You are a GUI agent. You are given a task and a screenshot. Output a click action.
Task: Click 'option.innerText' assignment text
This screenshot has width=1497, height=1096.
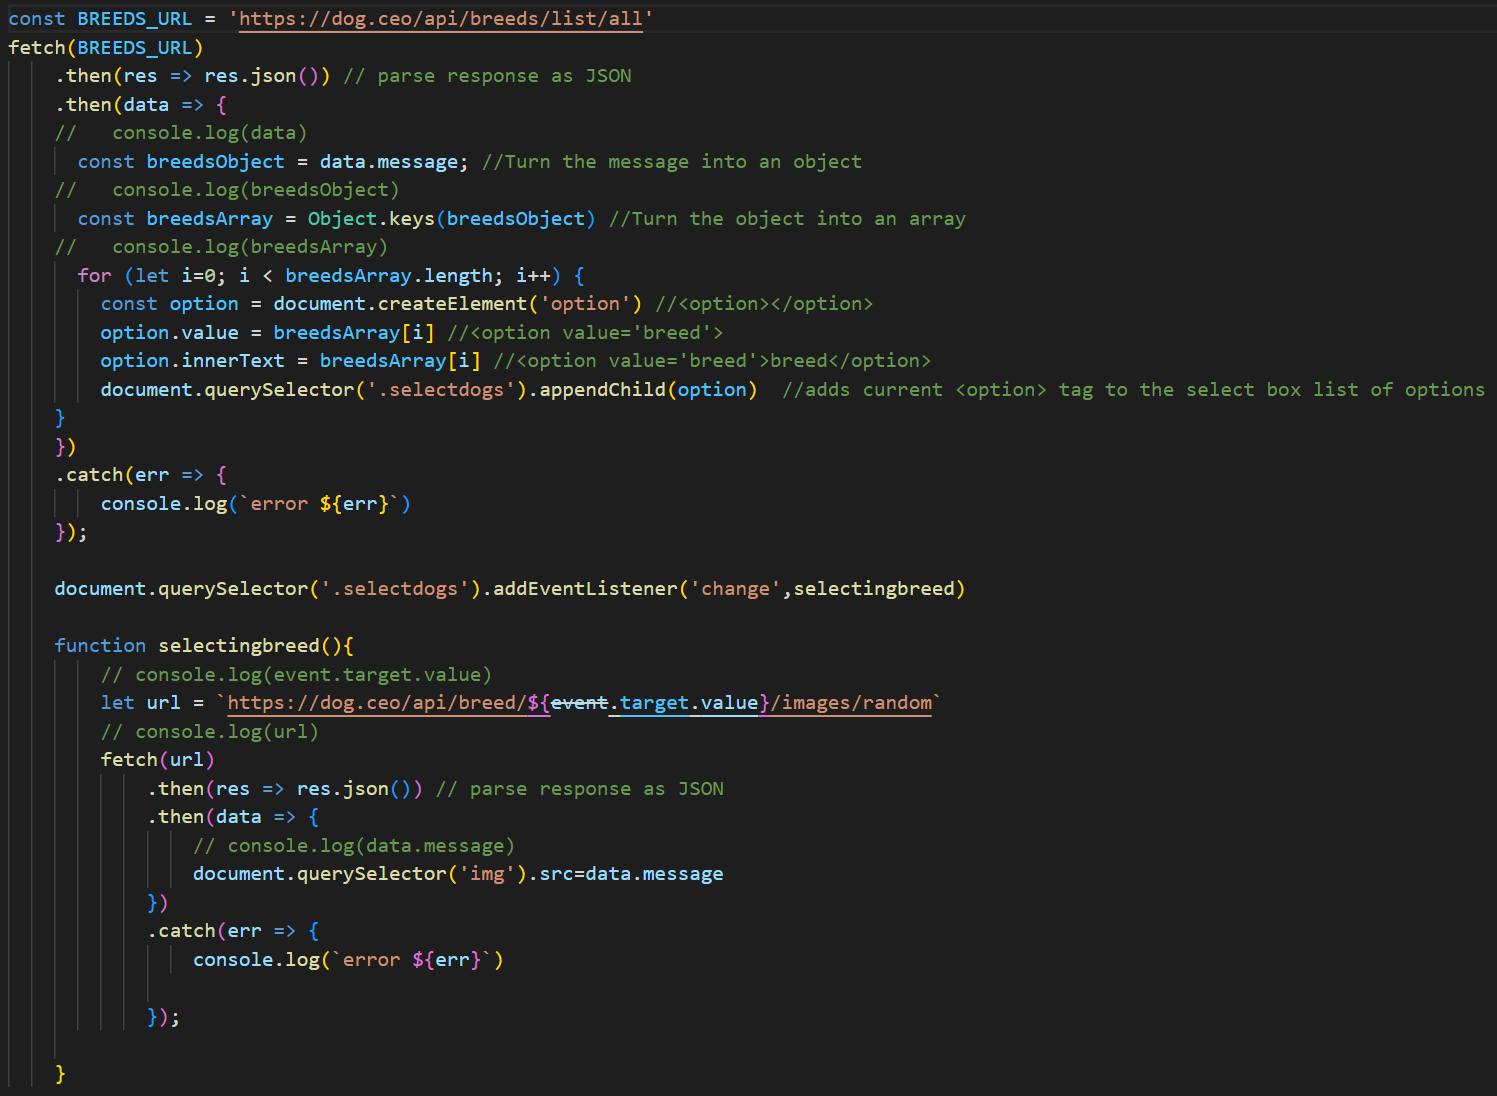coord(192,361)
